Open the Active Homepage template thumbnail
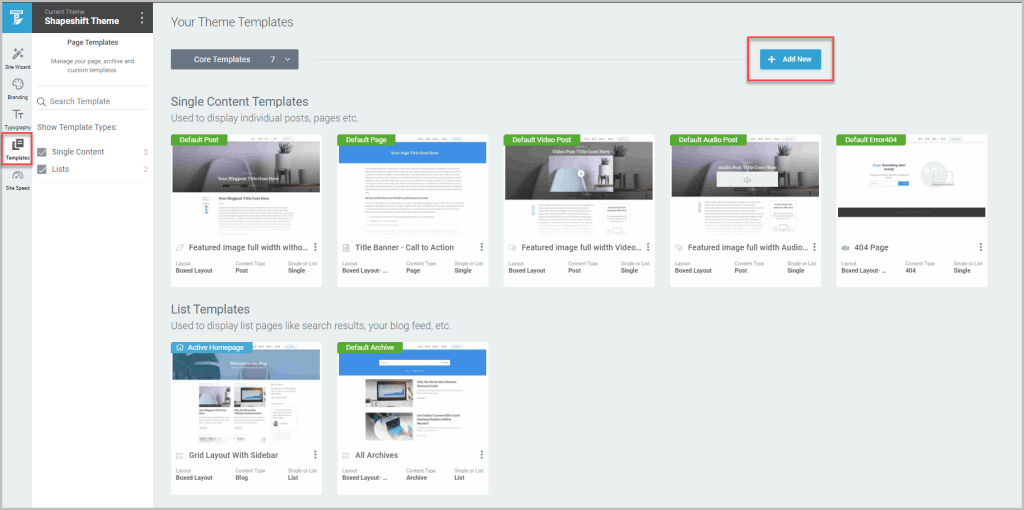The width and height of the screenshot is (1024, 510). click(x=246, y=393)
